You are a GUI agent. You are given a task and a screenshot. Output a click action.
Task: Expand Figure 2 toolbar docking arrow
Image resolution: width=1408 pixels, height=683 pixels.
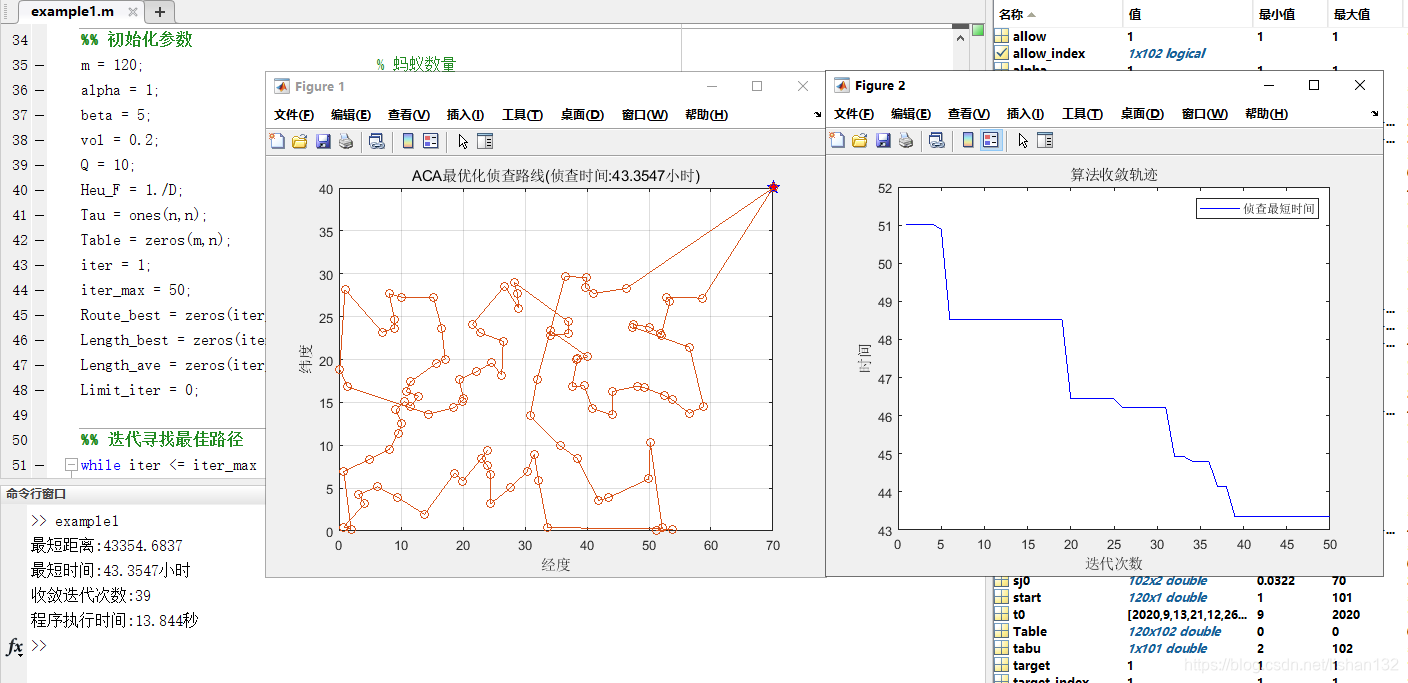tap(1377, 114)
